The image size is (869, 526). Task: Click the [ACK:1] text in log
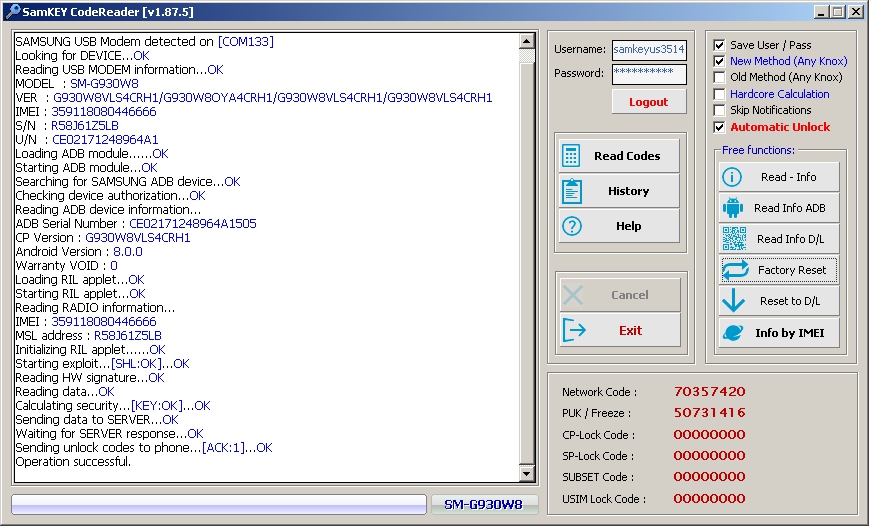223,448
